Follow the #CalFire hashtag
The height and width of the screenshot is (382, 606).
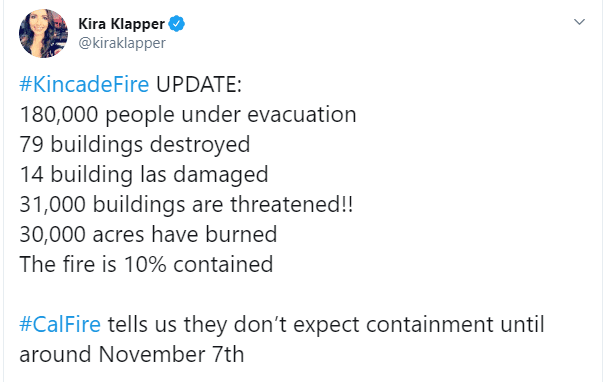pos(60,324)
